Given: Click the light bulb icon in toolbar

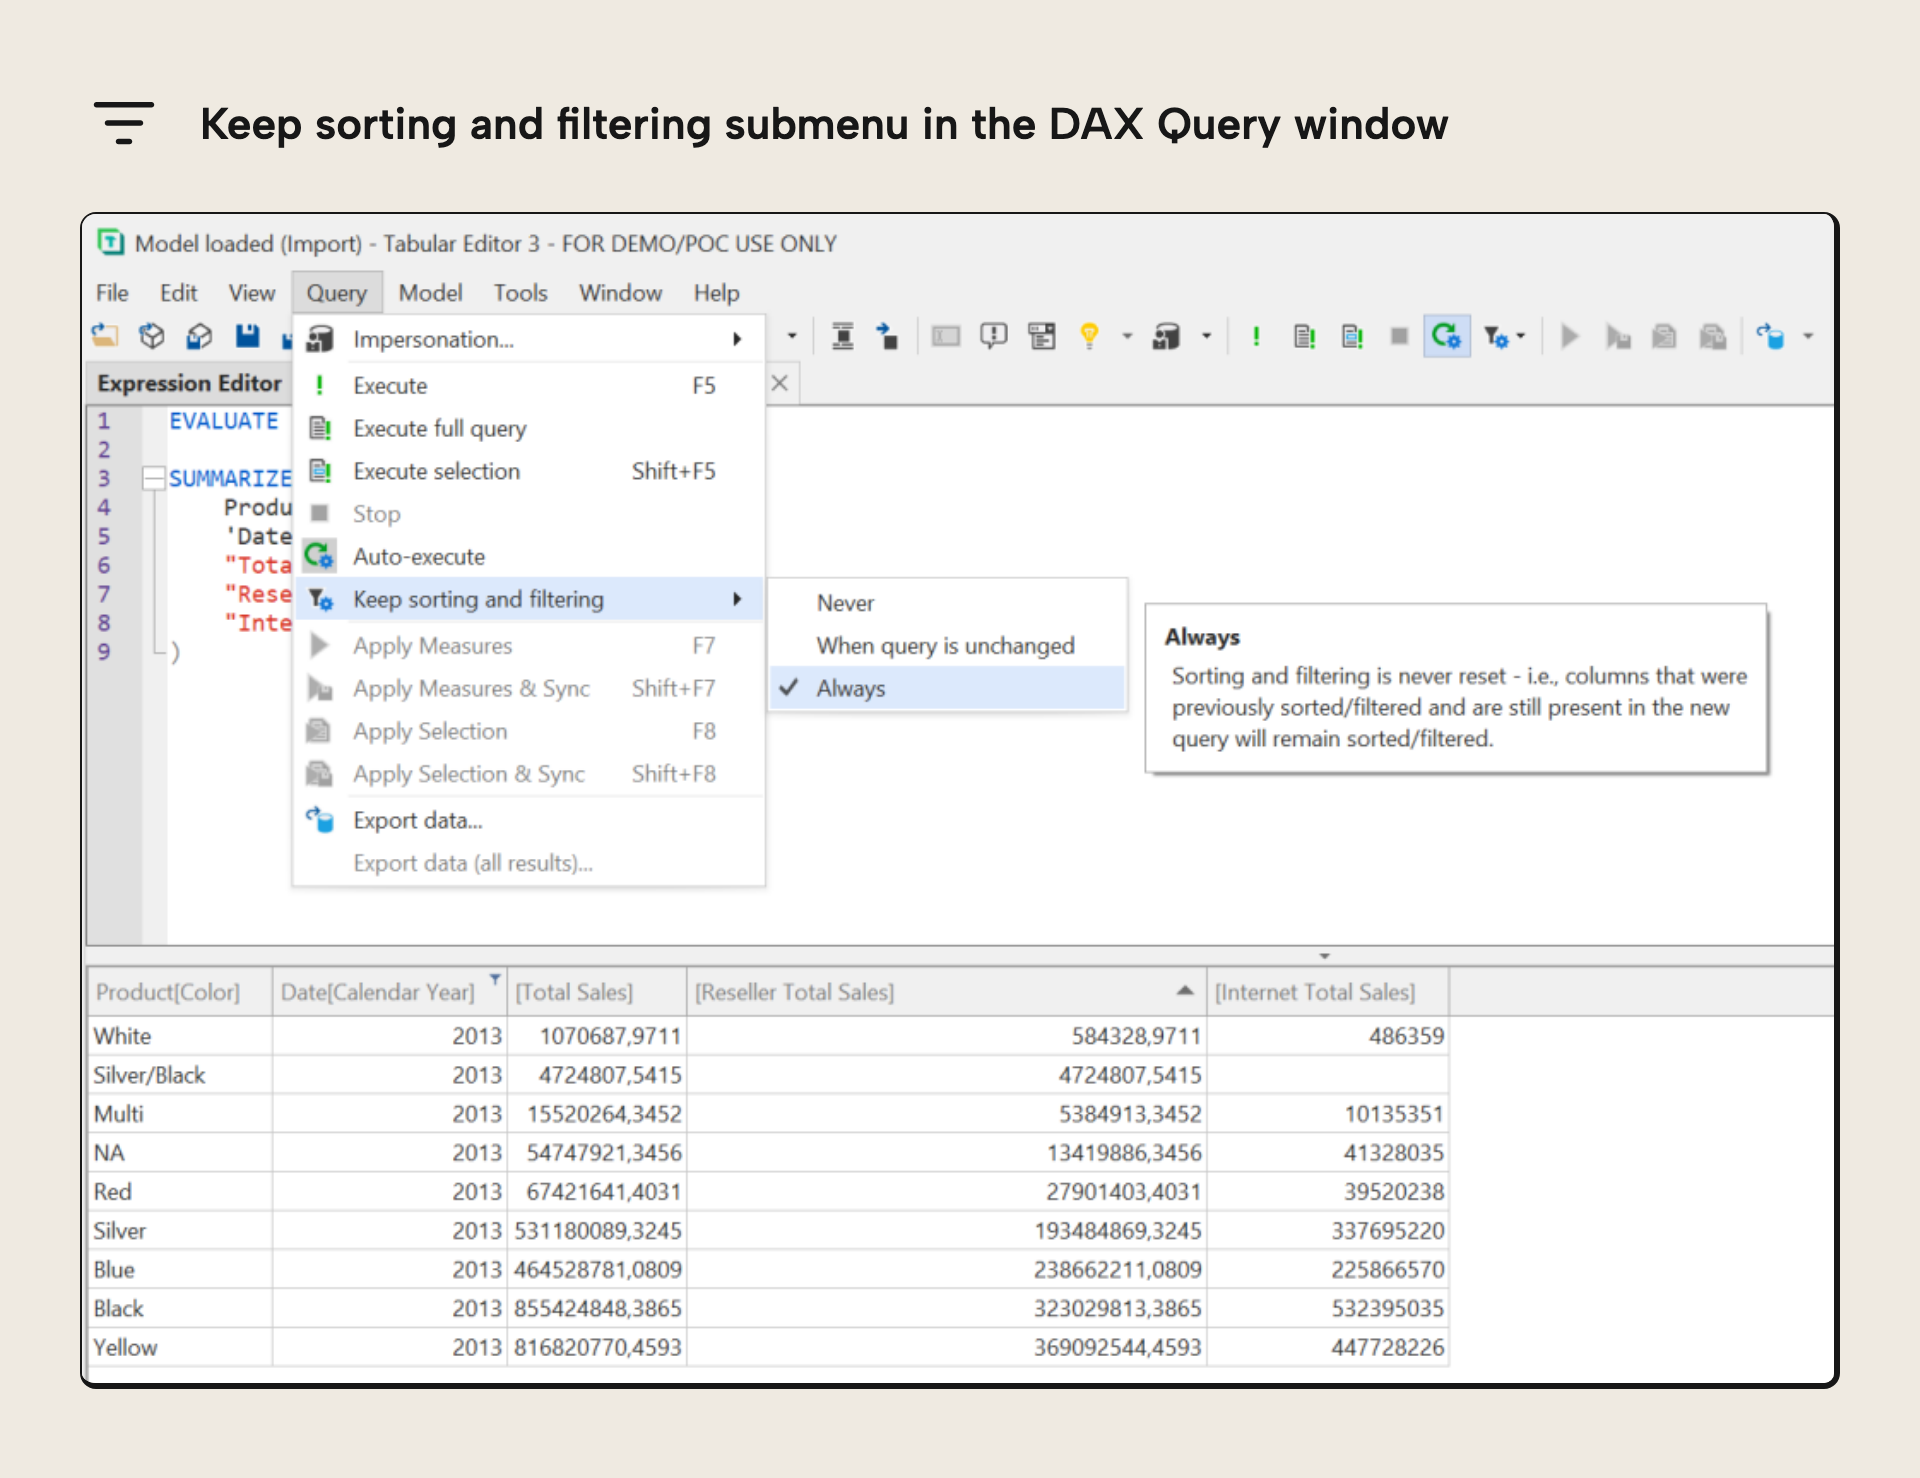Looking at the screenshot, I should point(1090,337).
